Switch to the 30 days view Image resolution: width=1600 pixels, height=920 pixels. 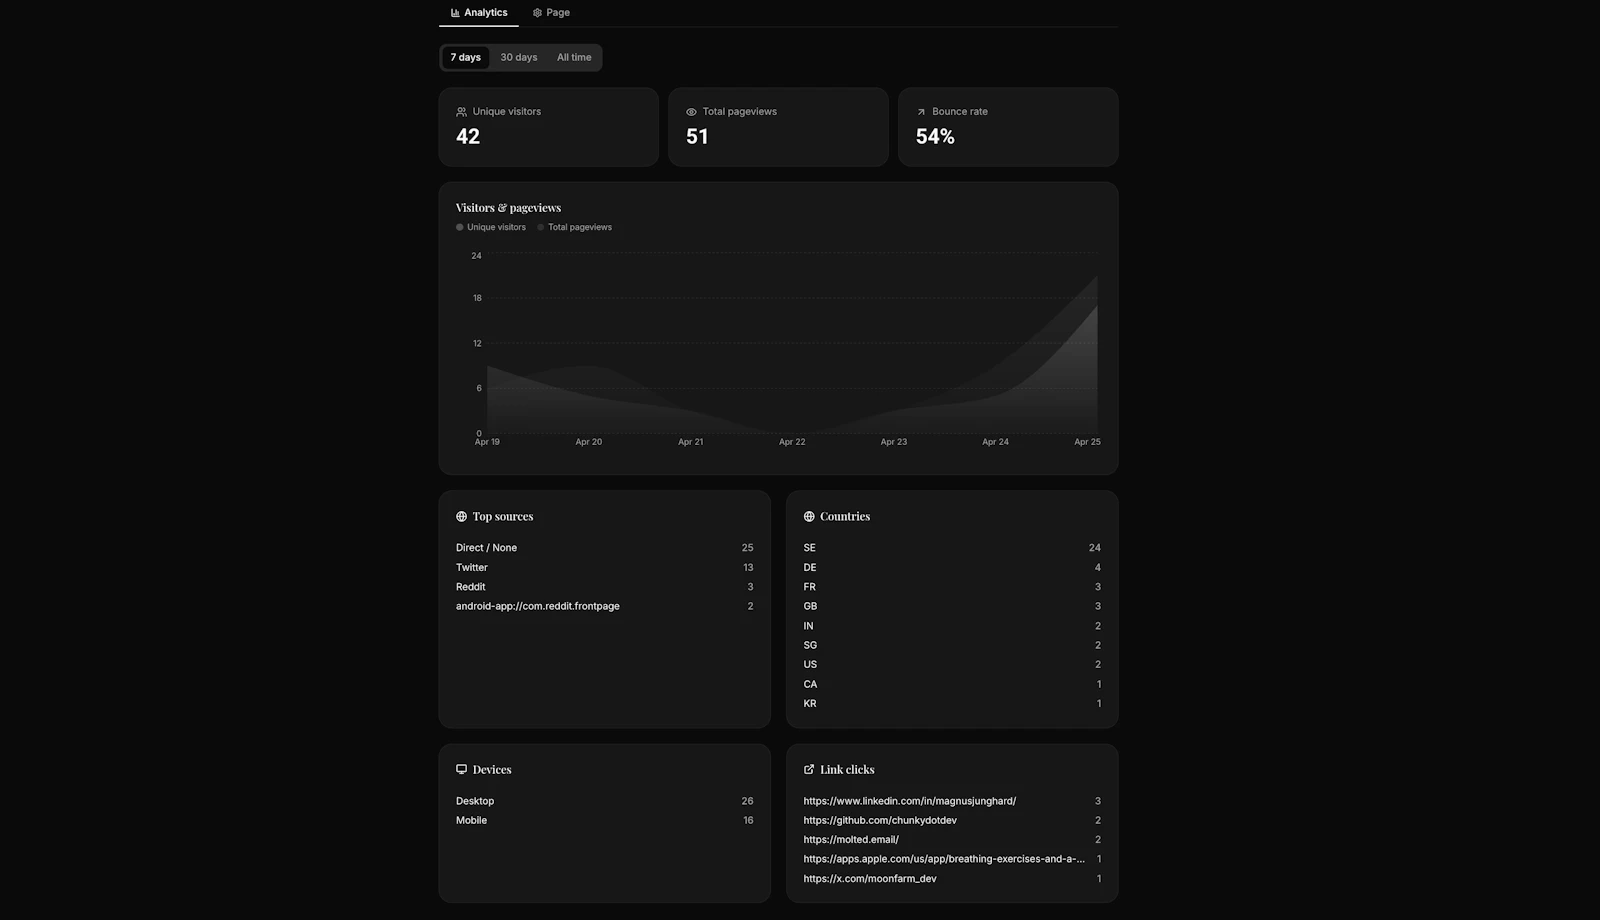518,57
